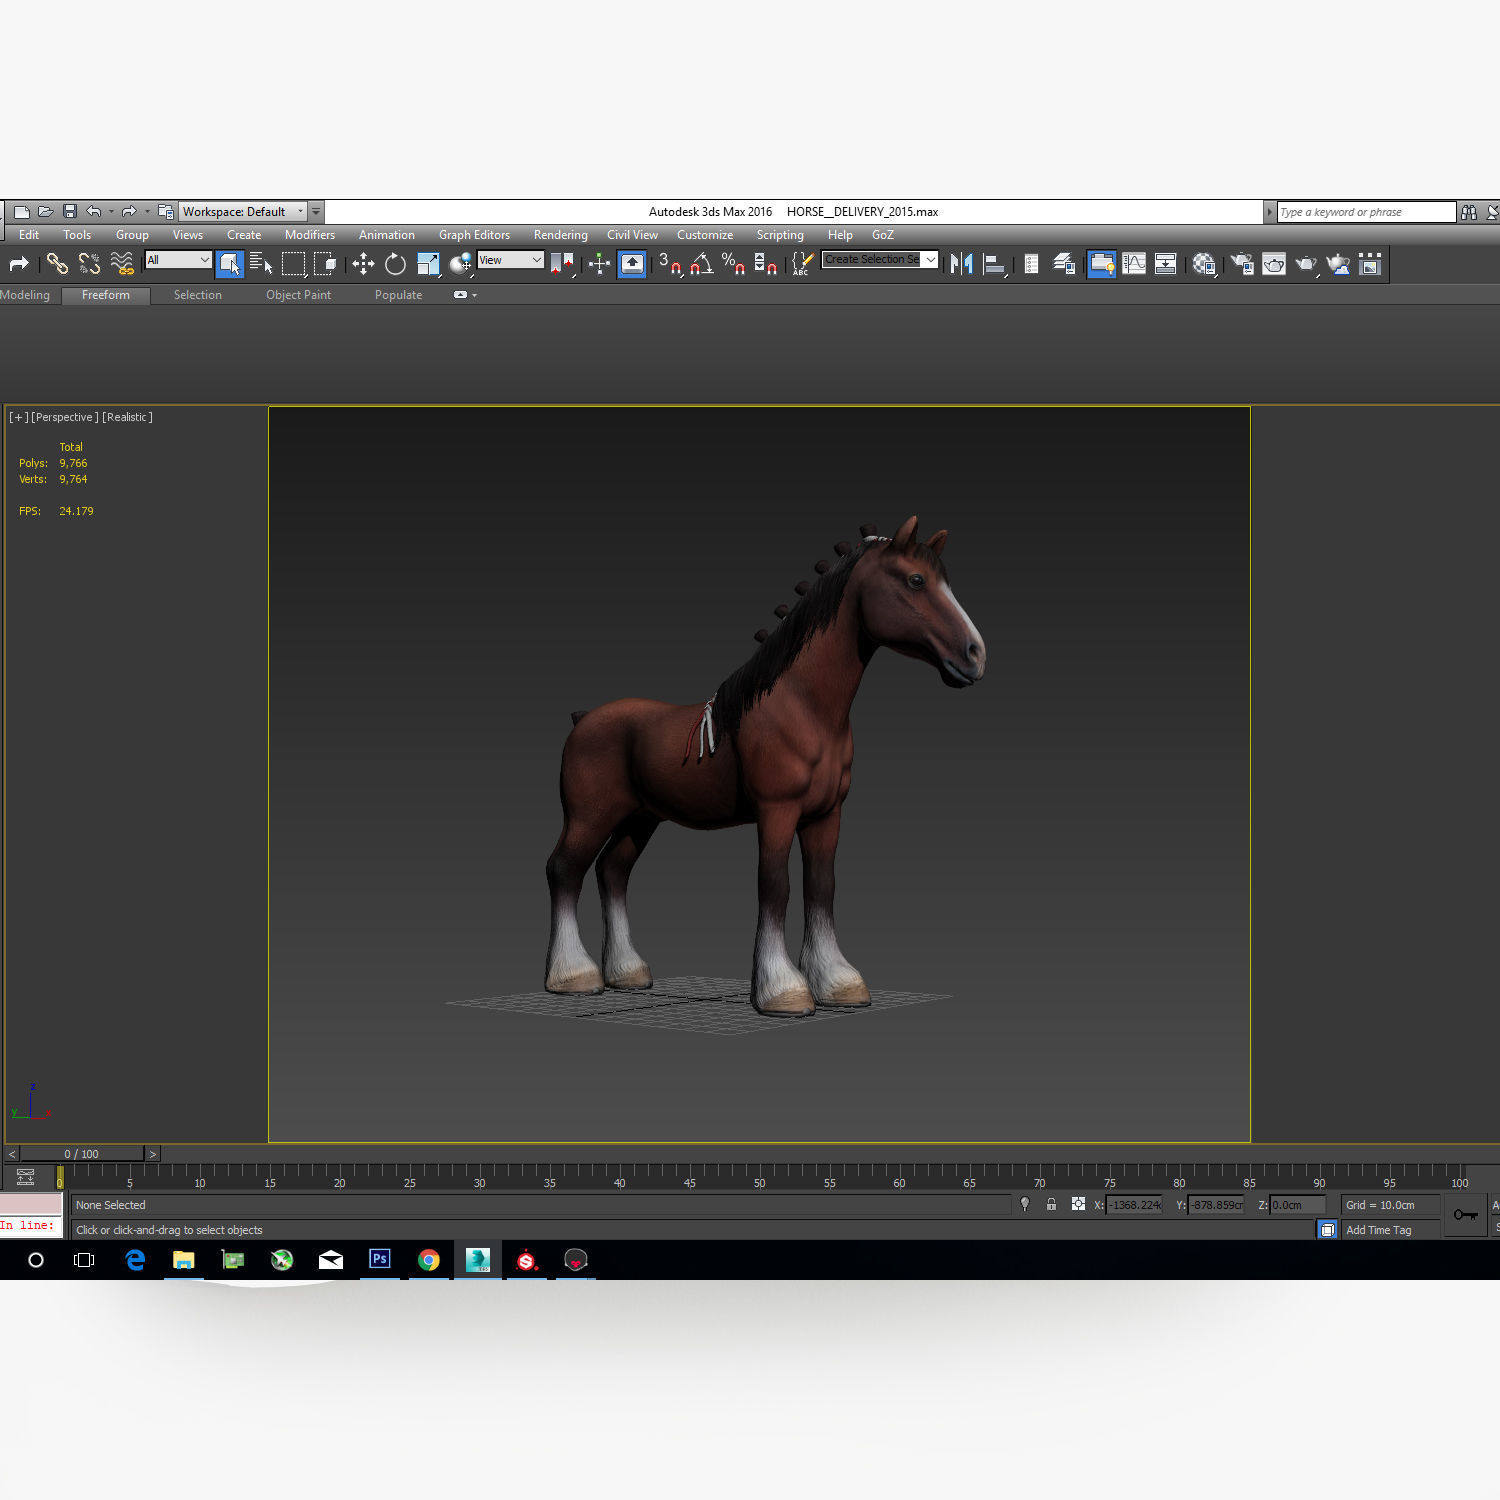Open the Workspace: Default dropdown
Viewport: 1500px width, 1500px height.
click(243, 211)
